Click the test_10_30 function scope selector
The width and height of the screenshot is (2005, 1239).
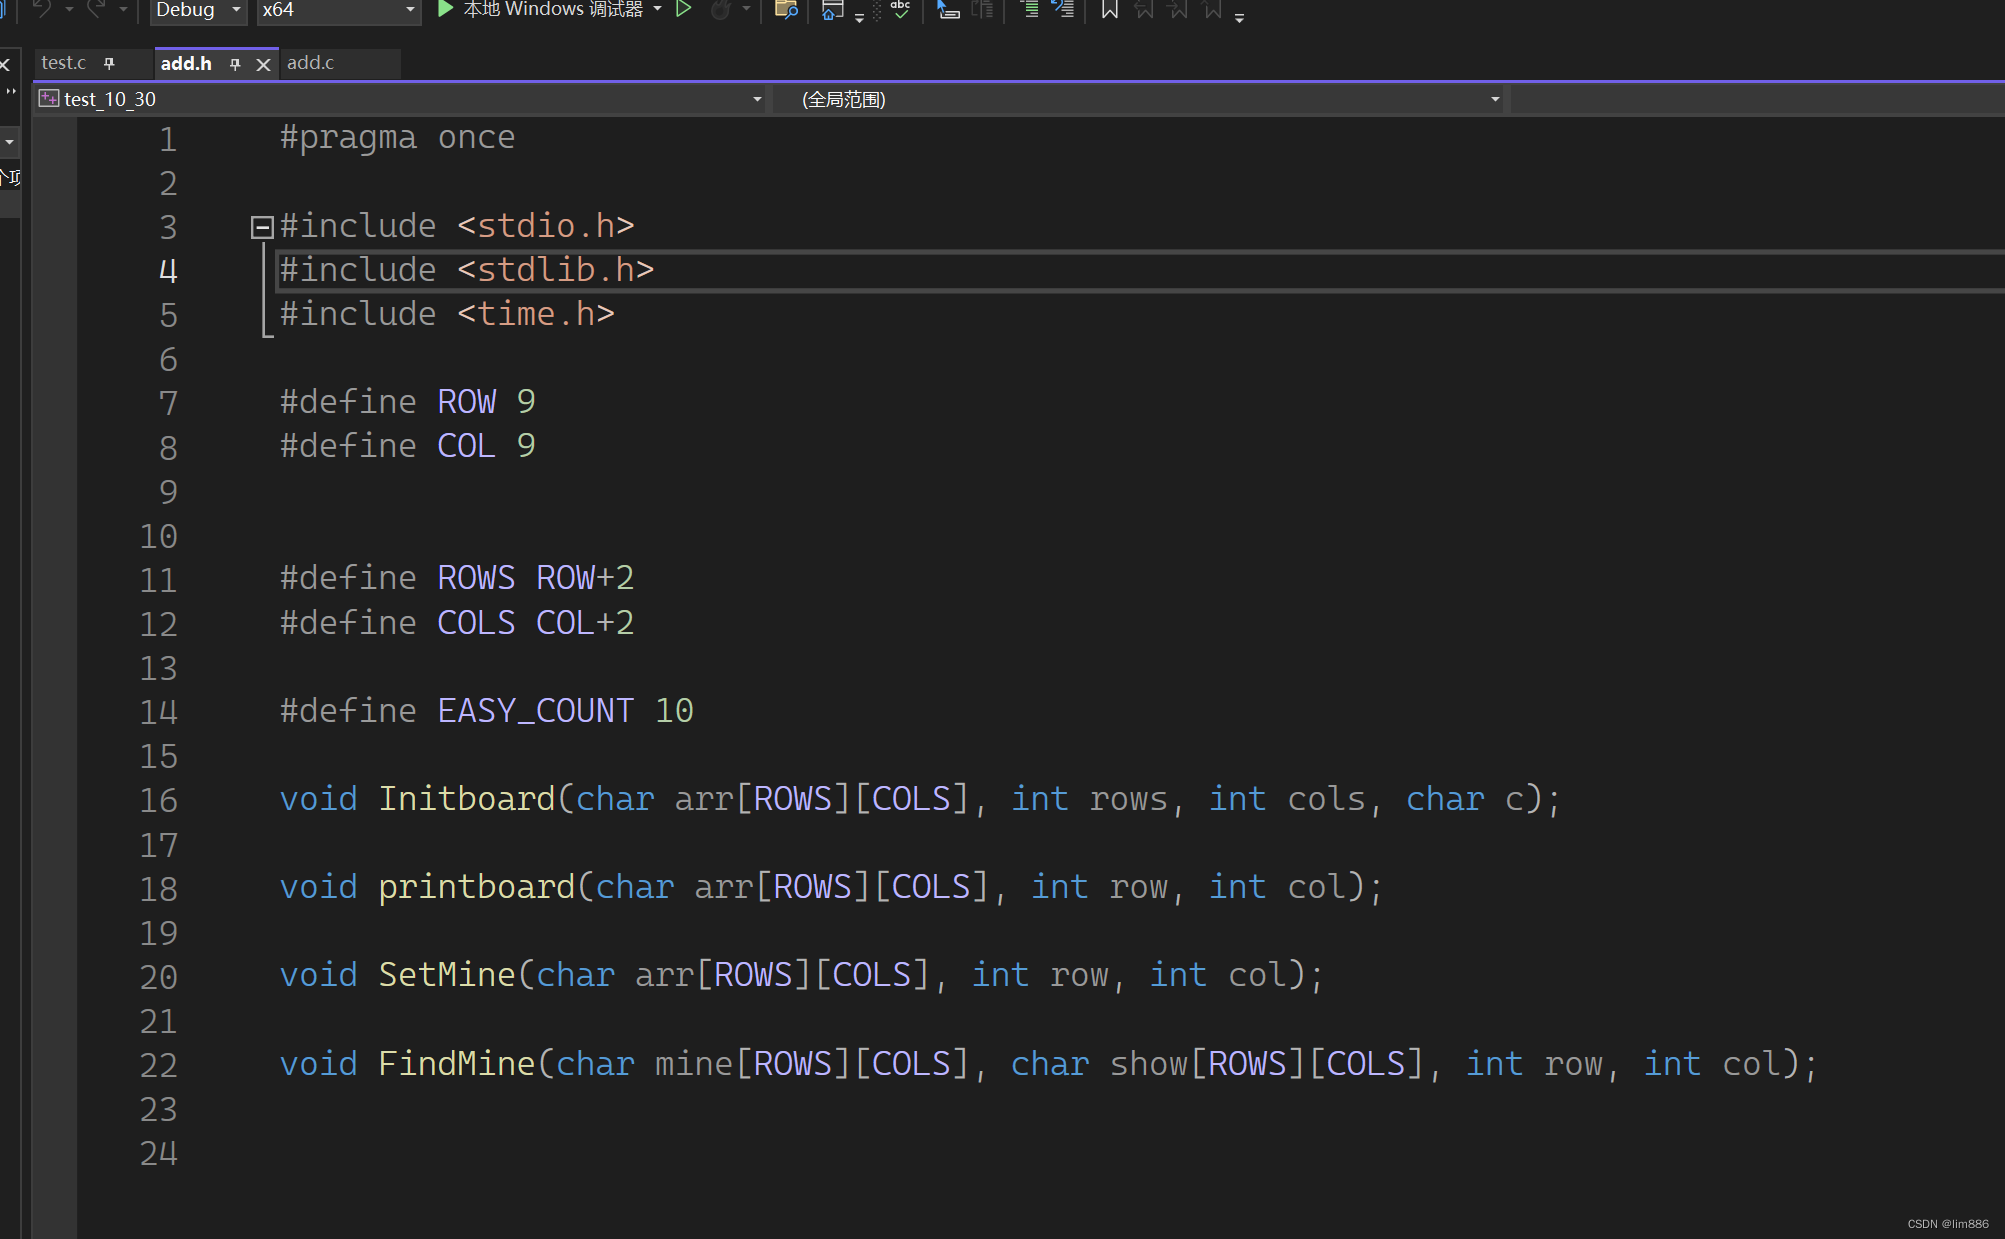click(x=401, y=99)
